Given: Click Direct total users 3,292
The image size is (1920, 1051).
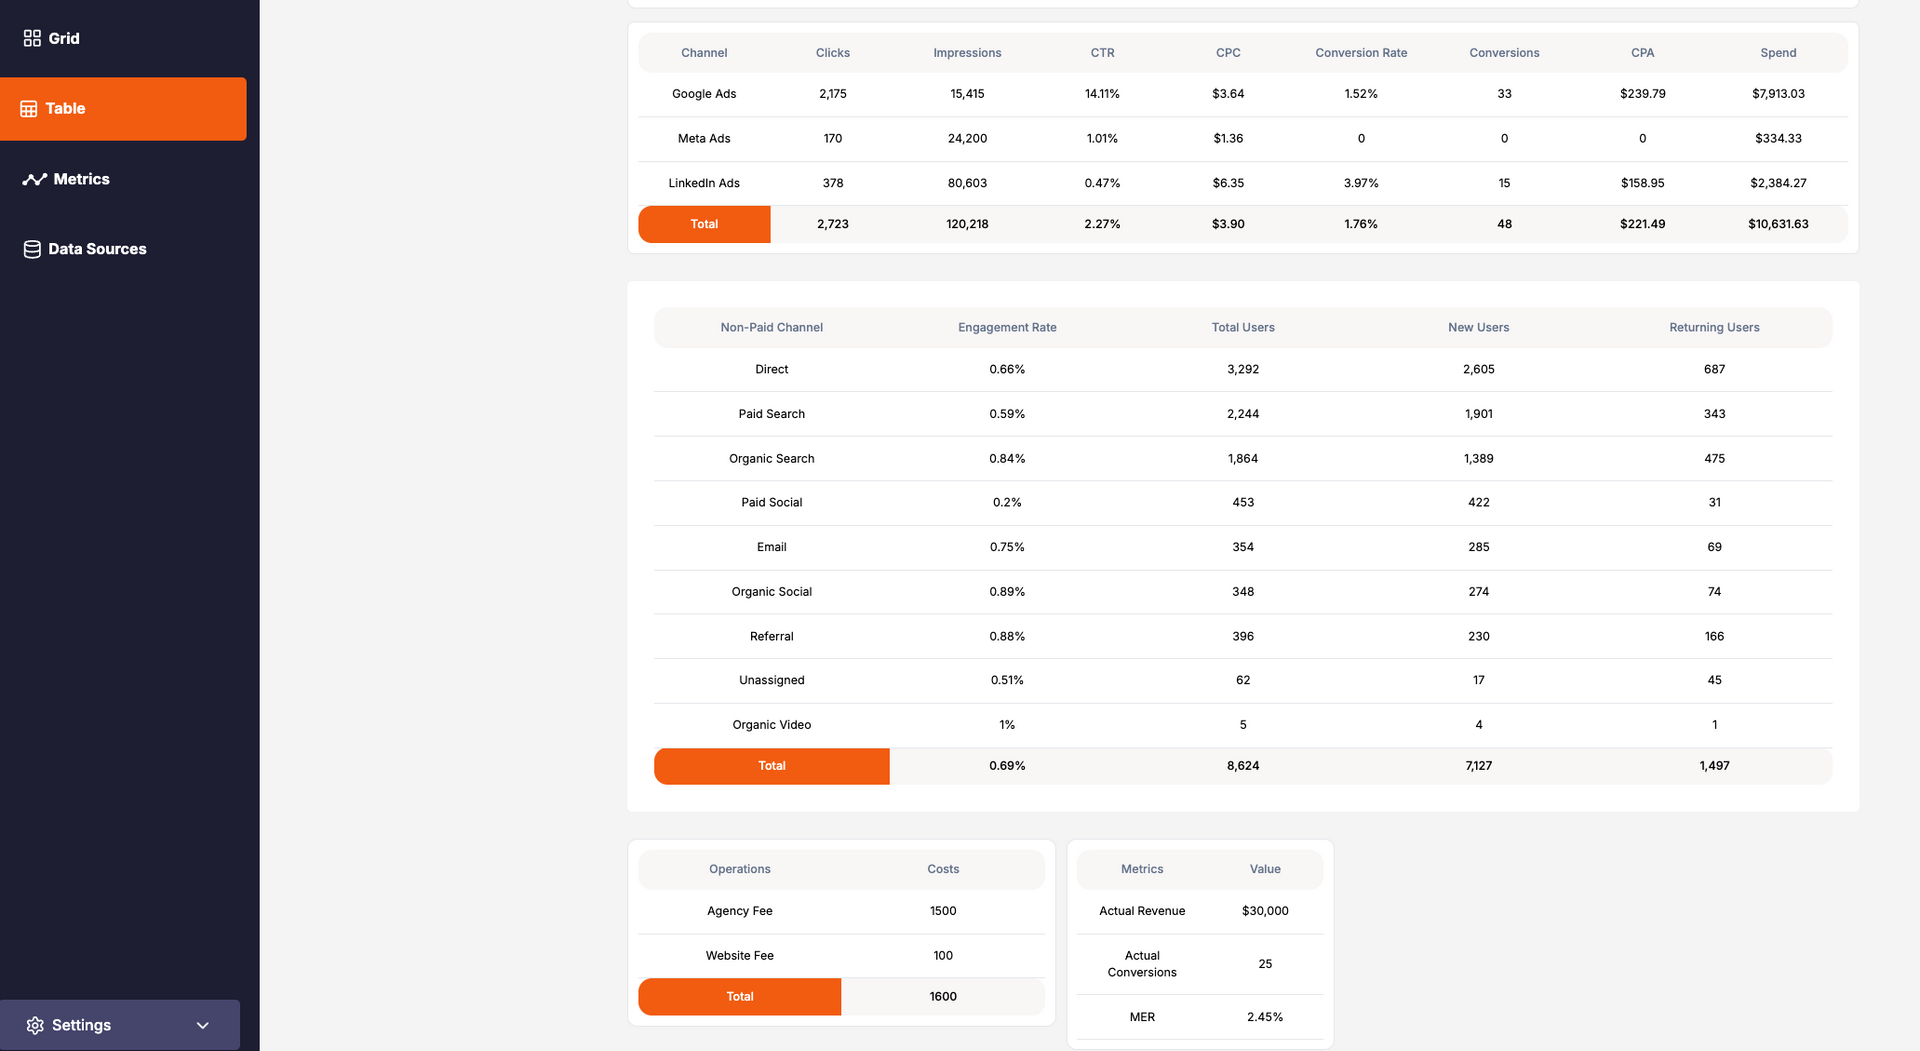Looking at the screenshot, I should coord(1243,370).
